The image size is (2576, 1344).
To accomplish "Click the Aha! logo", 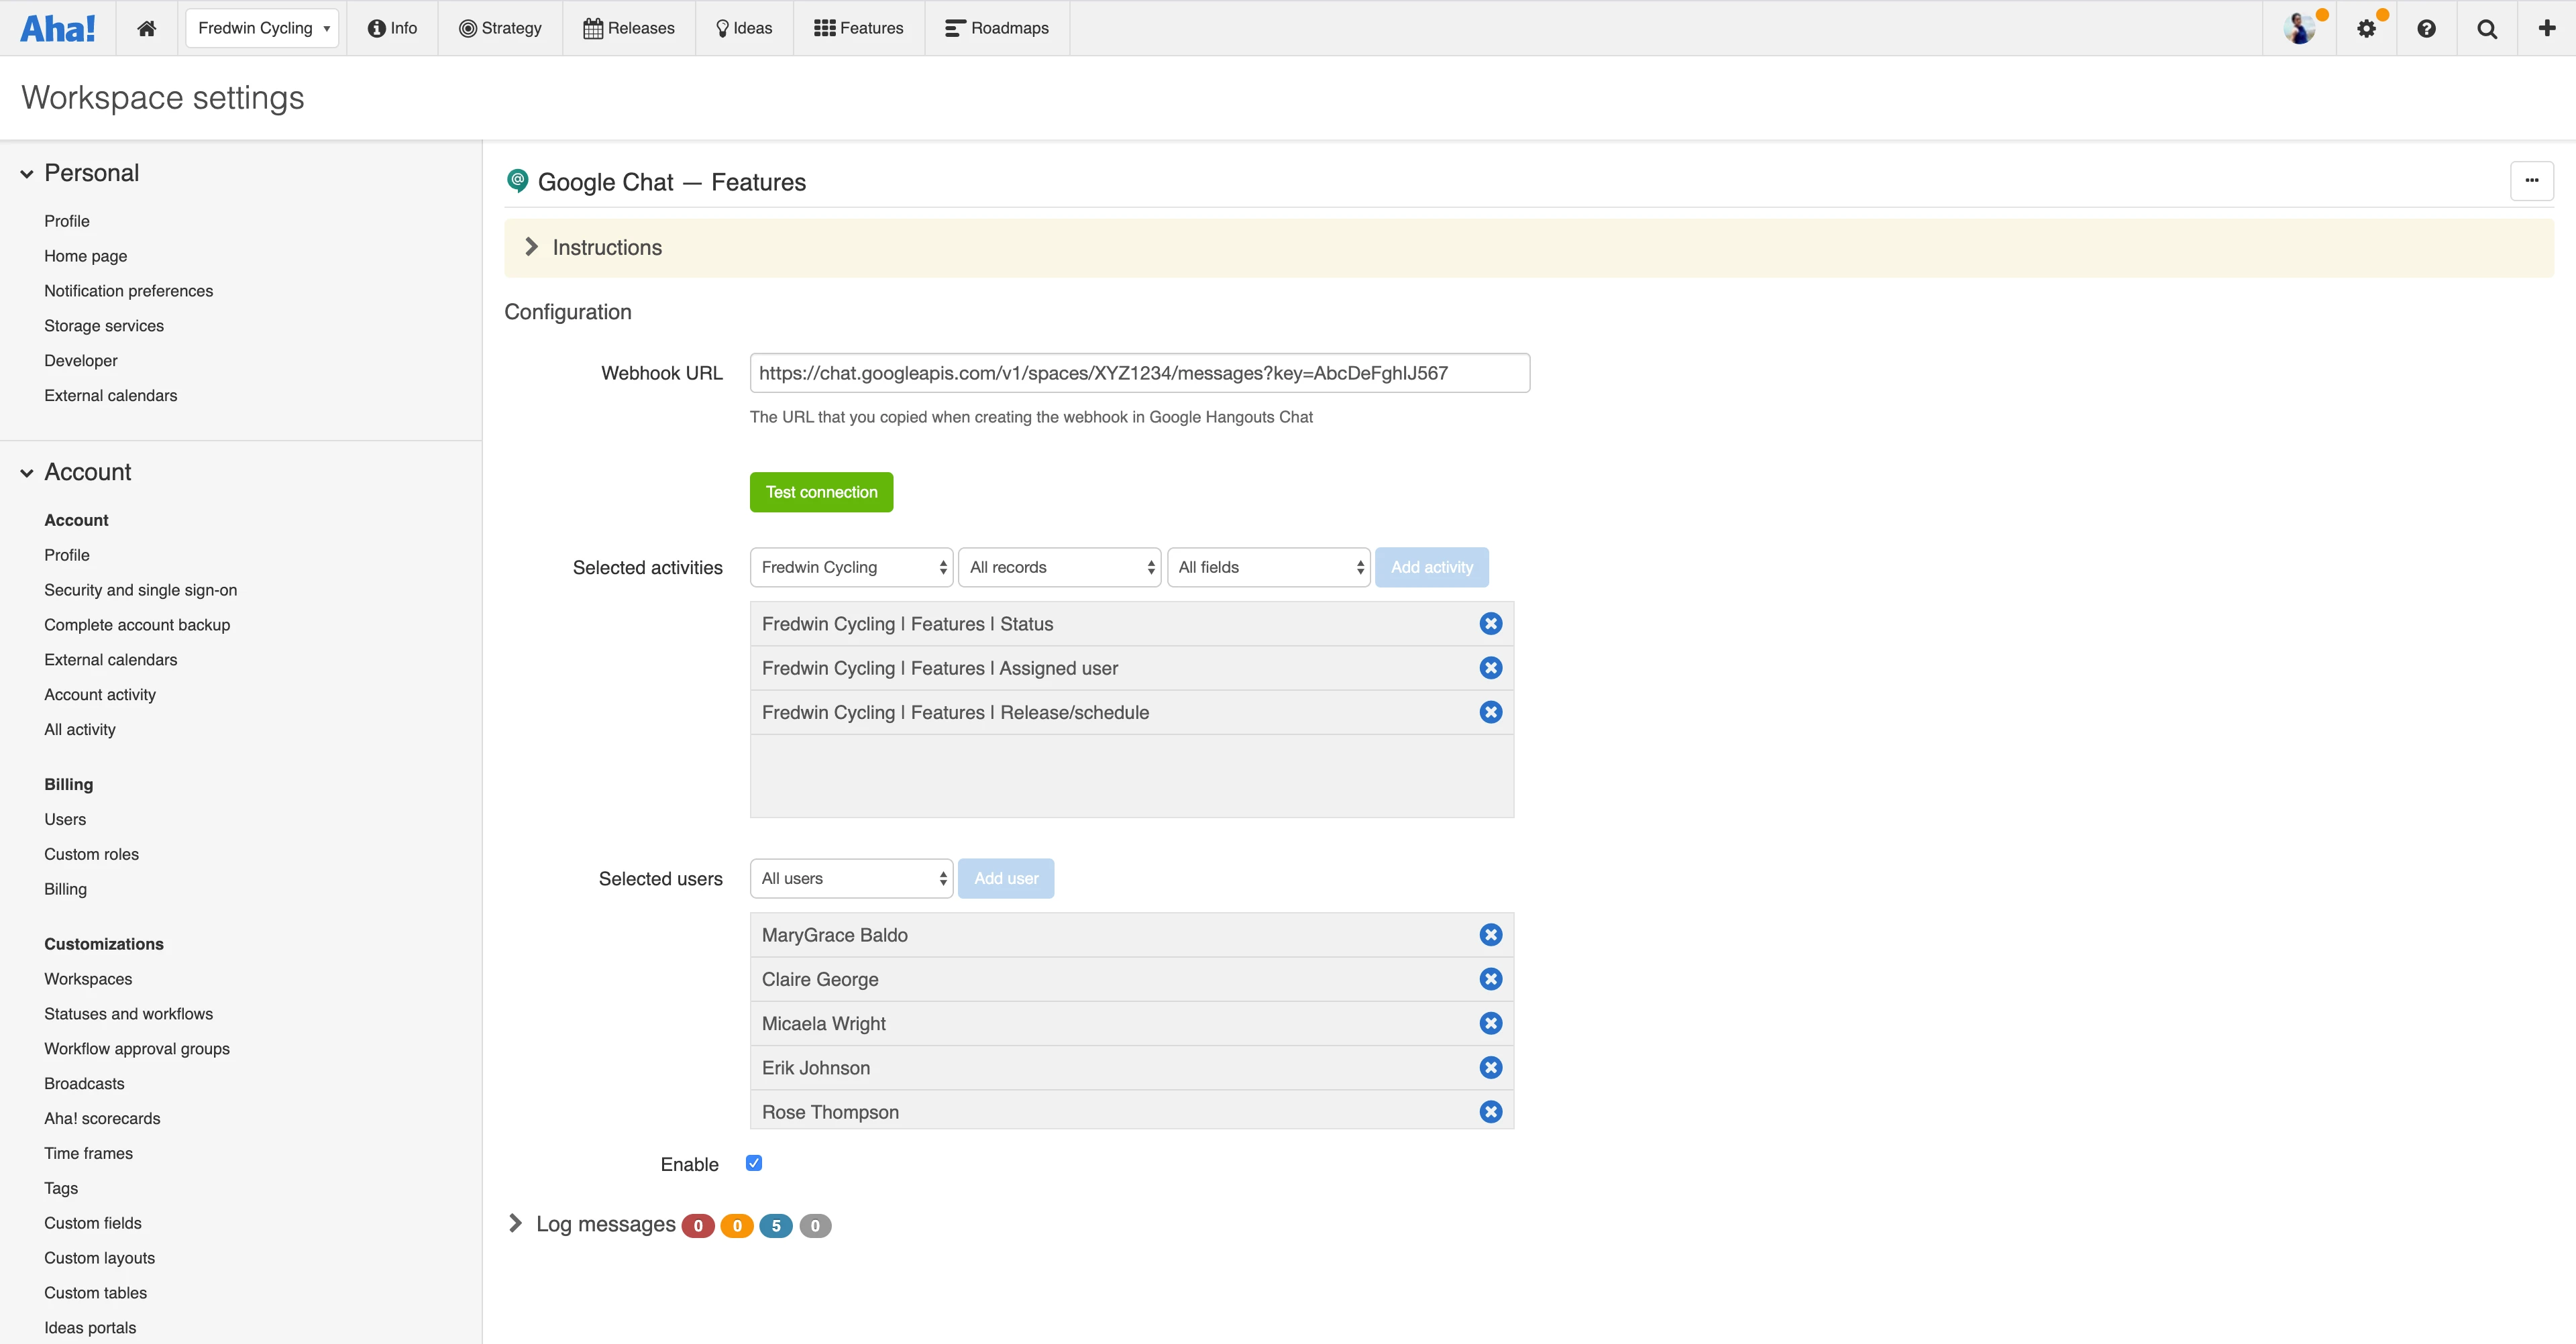I will pyautogui.click(x=58, y=27).
